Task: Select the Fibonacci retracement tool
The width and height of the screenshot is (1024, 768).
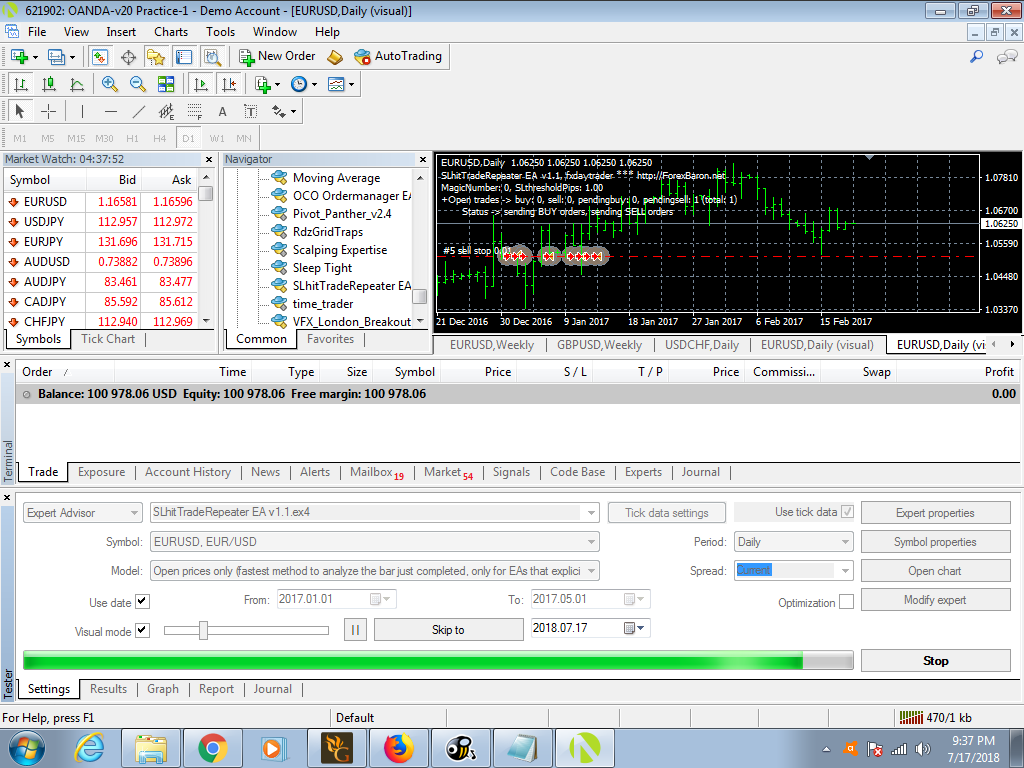Action: tap(195, 112)
